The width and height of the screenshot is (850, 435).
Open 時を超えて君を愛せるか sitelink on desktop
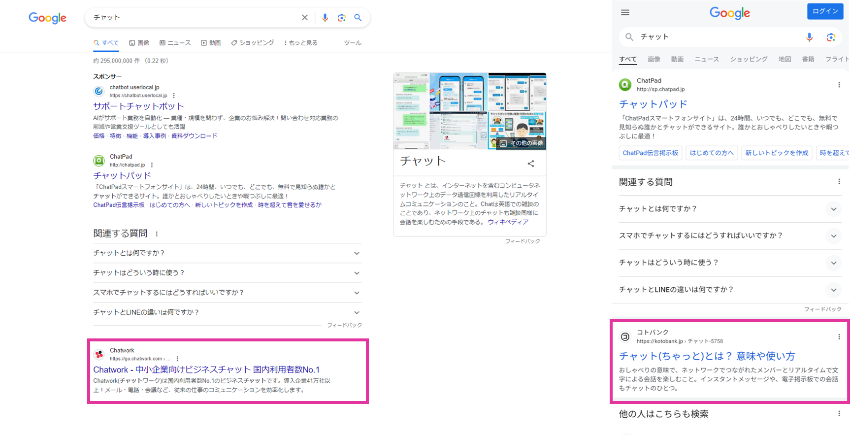pyautogui.click(x=288, y=205)
